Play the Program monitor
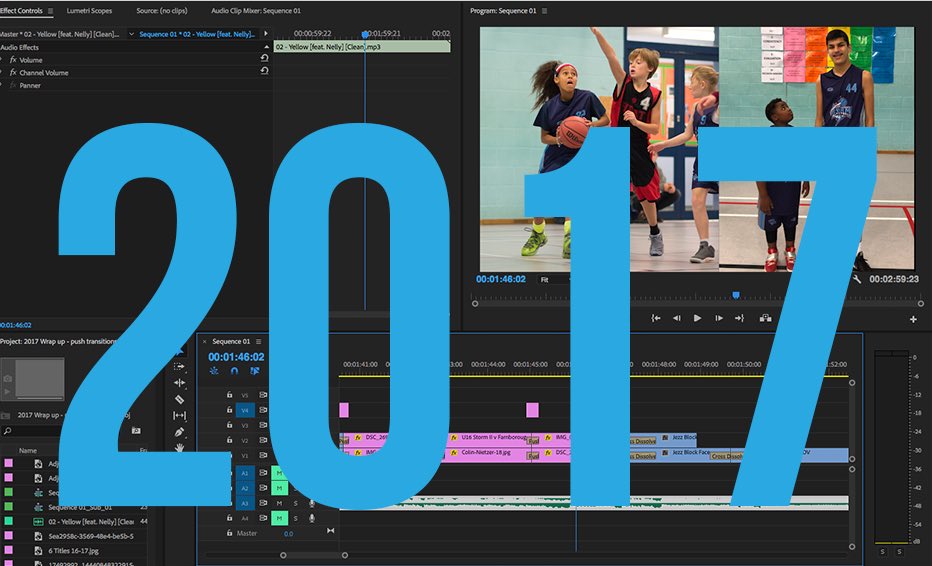The image size is (932, 566). [697, 319]
